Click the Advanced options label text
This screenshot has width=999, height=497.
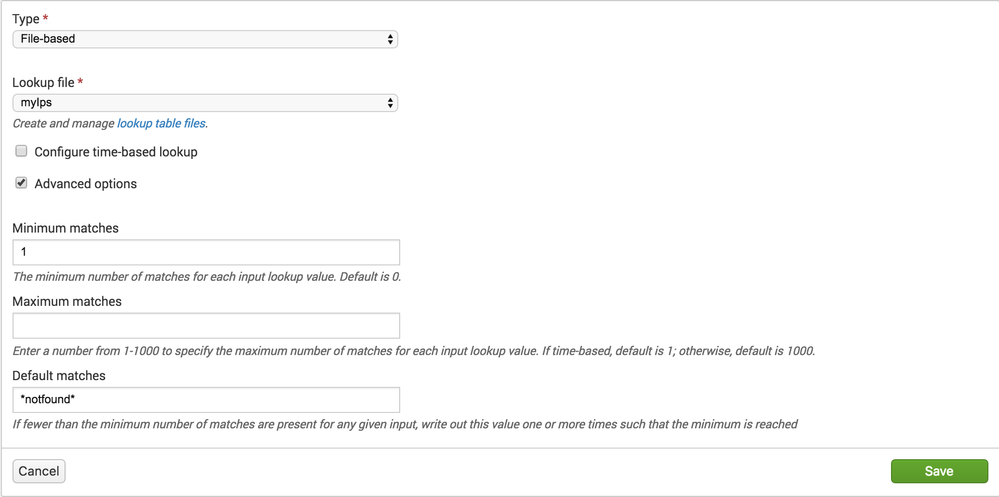(85, 184)
